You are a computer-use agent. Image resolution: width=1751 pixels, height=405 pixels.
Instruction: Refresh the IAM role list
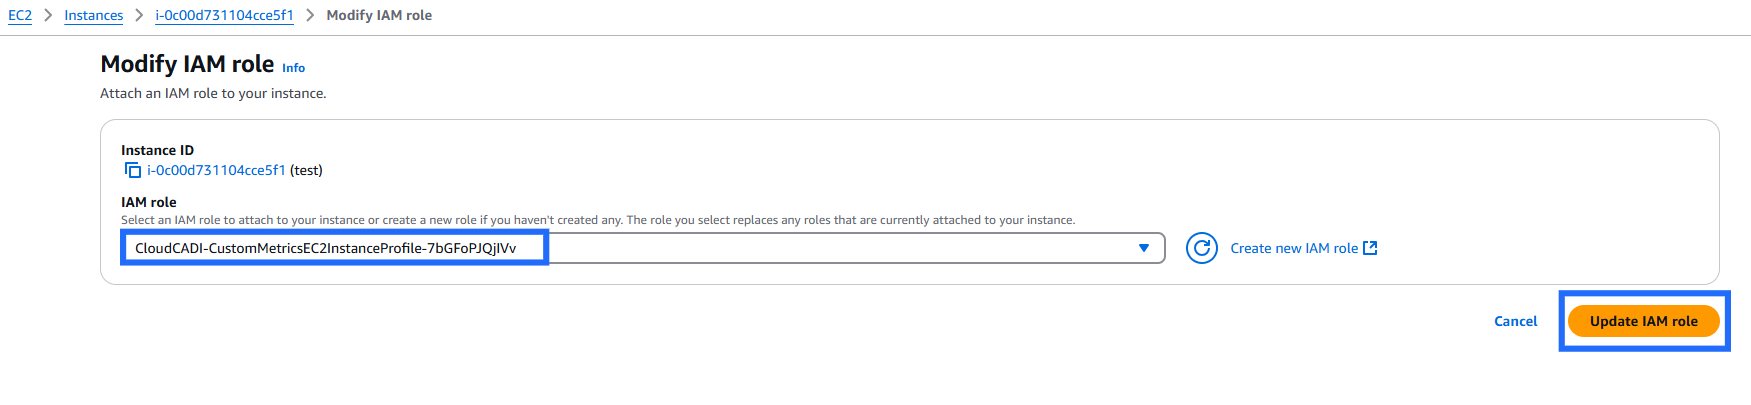pyautogui.click(x=1202, y=248)
